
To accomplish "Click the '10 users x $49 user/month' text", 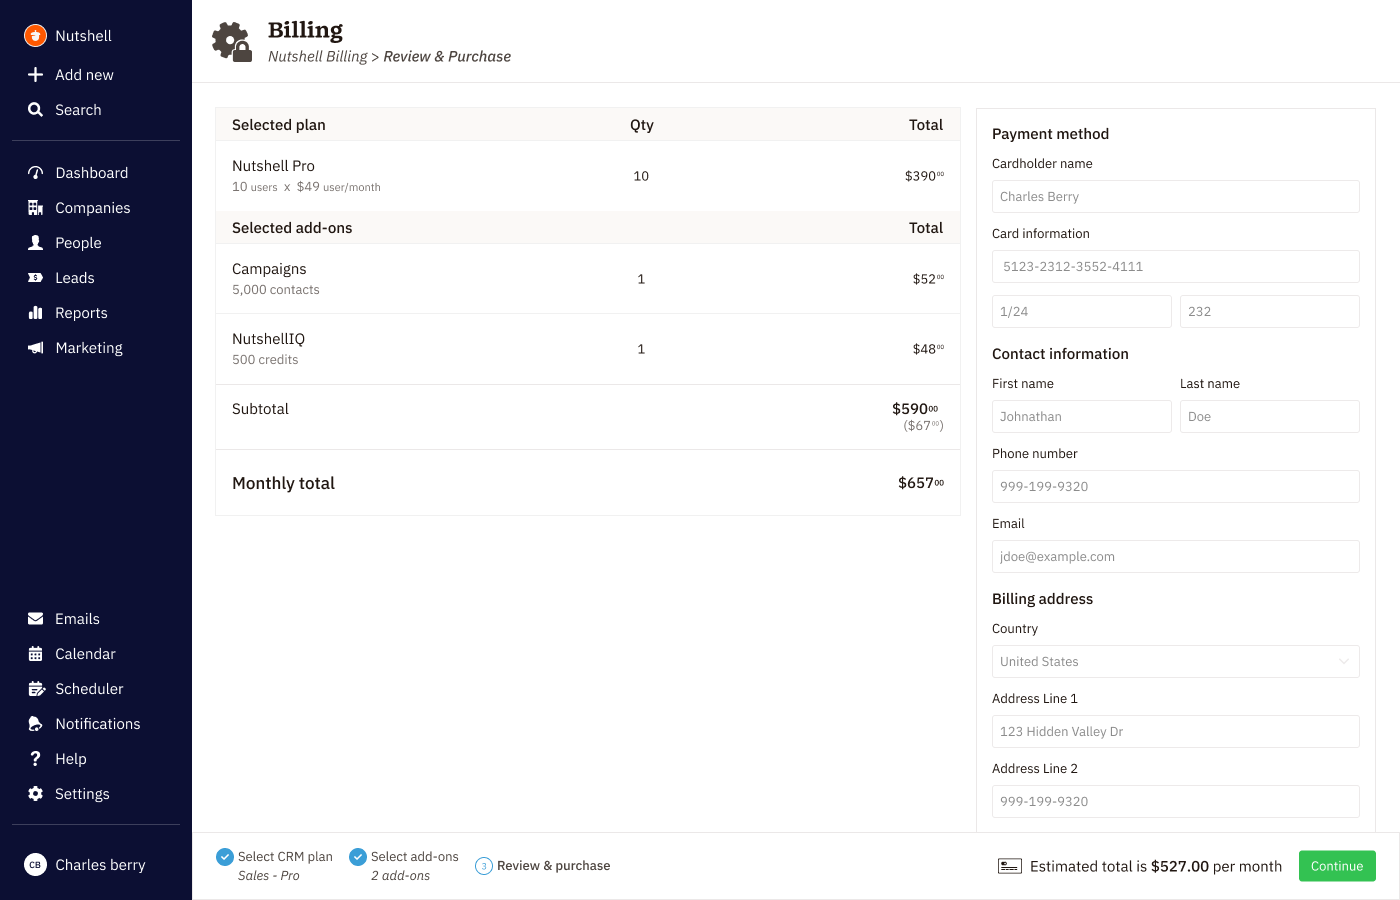I will coord(306,187).
